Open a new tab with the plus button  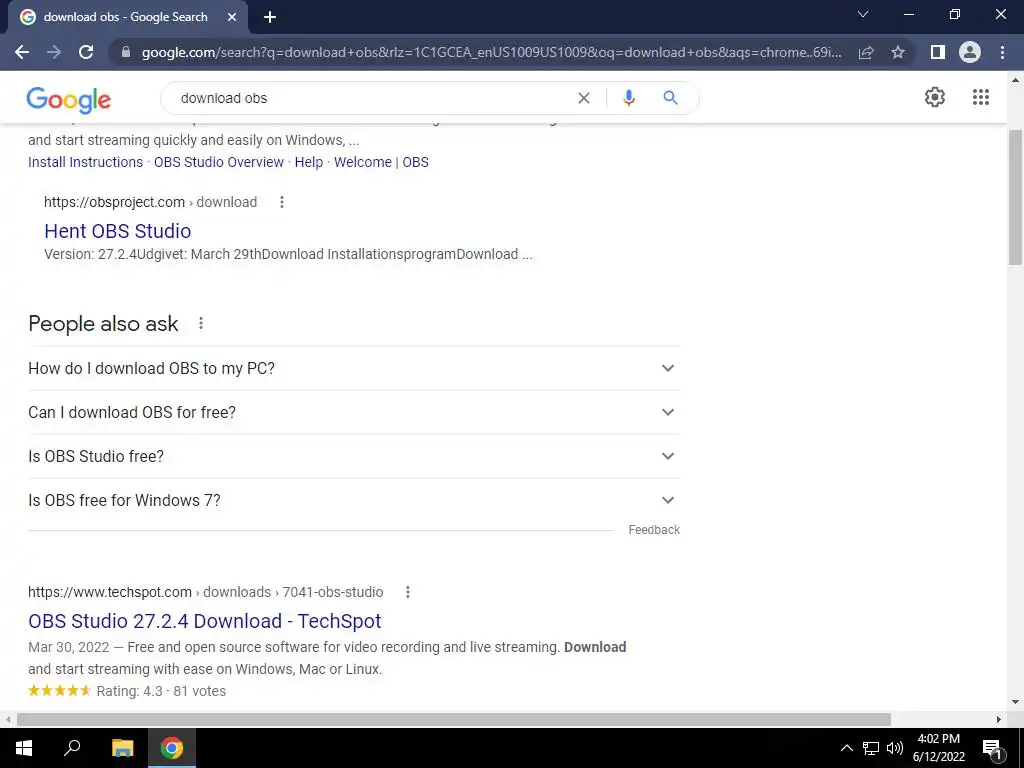pos(270,18)
